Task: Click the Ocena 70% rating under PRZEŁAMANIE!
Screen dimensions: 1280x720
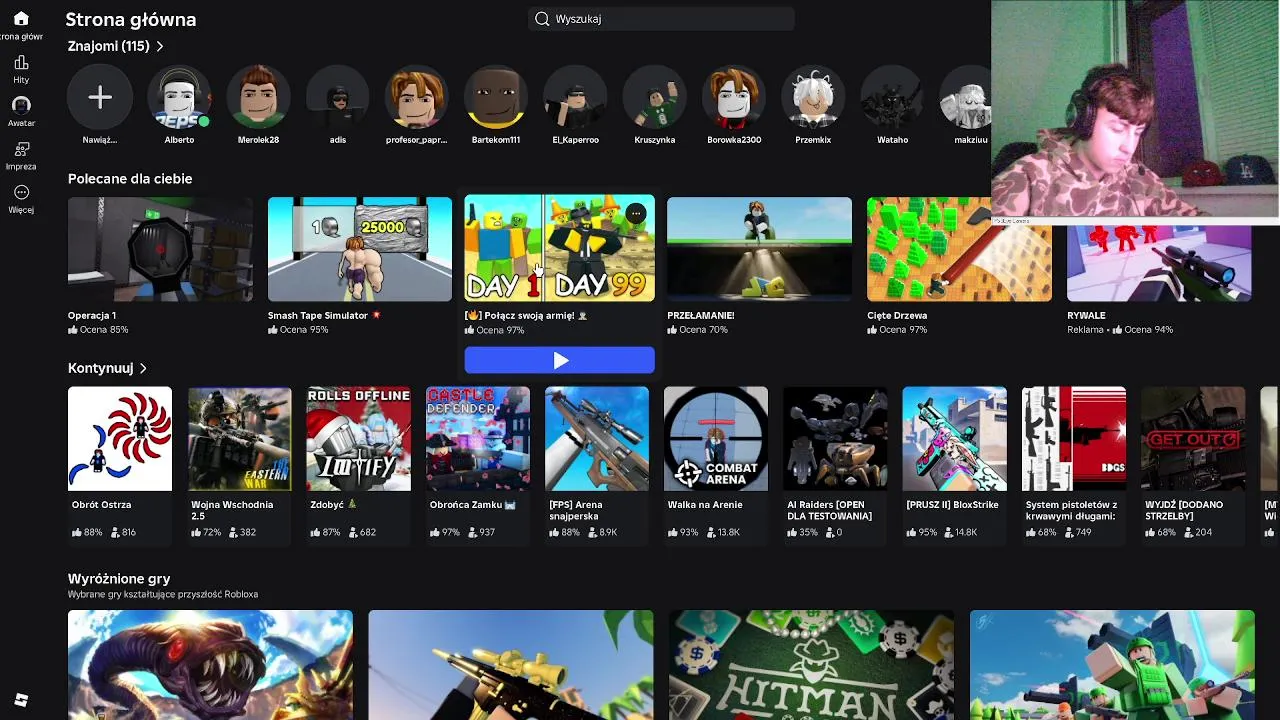Action: click(x=697, y=330)
